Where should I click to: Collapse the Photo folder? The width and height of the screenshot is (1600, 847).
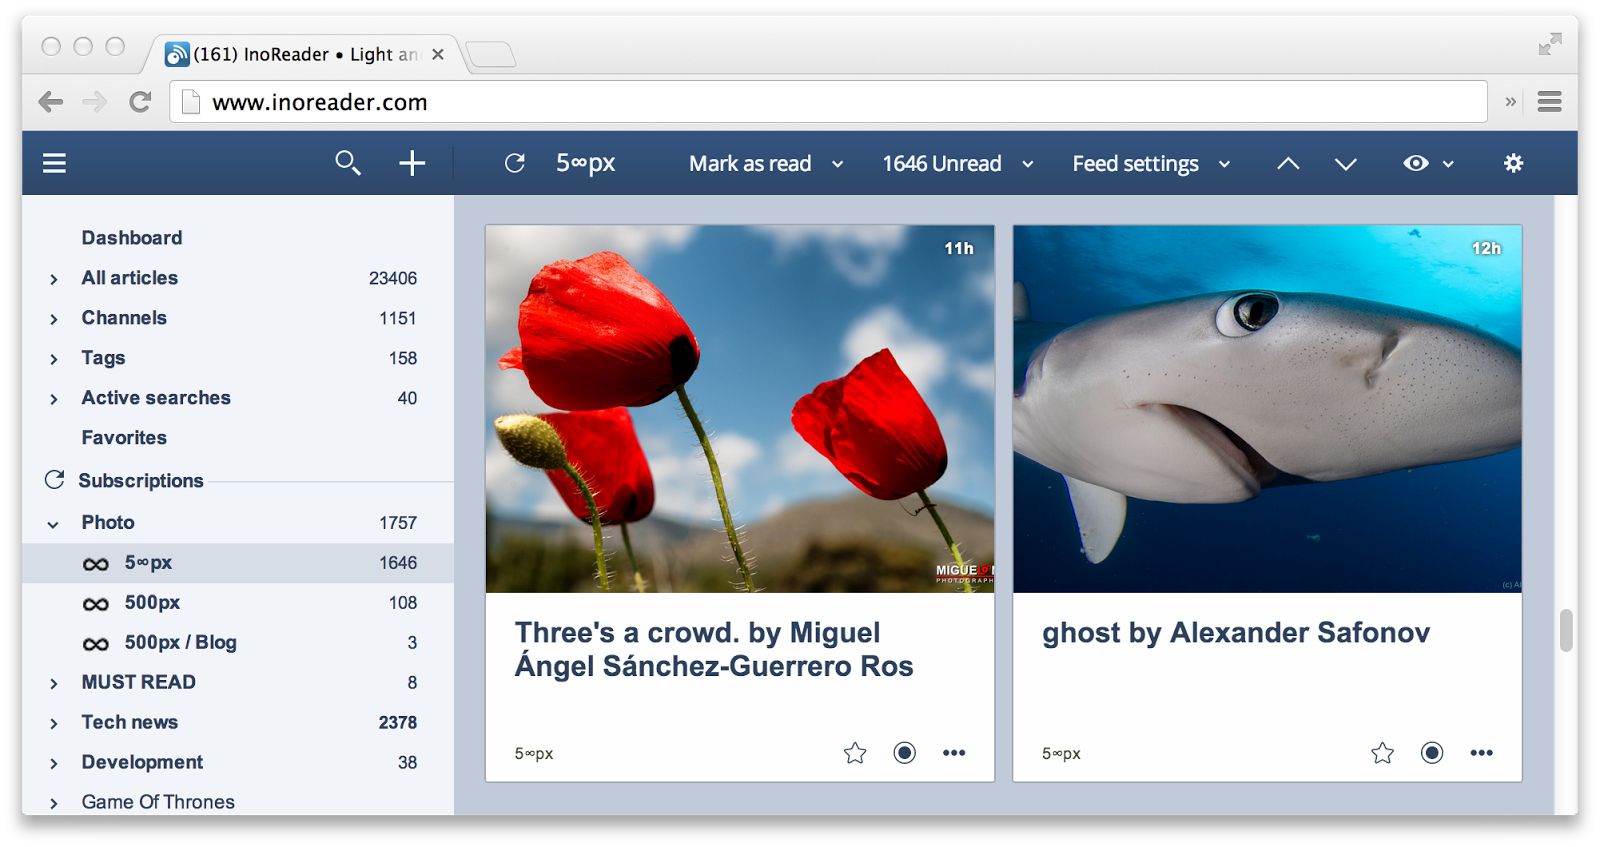[53, 524]
